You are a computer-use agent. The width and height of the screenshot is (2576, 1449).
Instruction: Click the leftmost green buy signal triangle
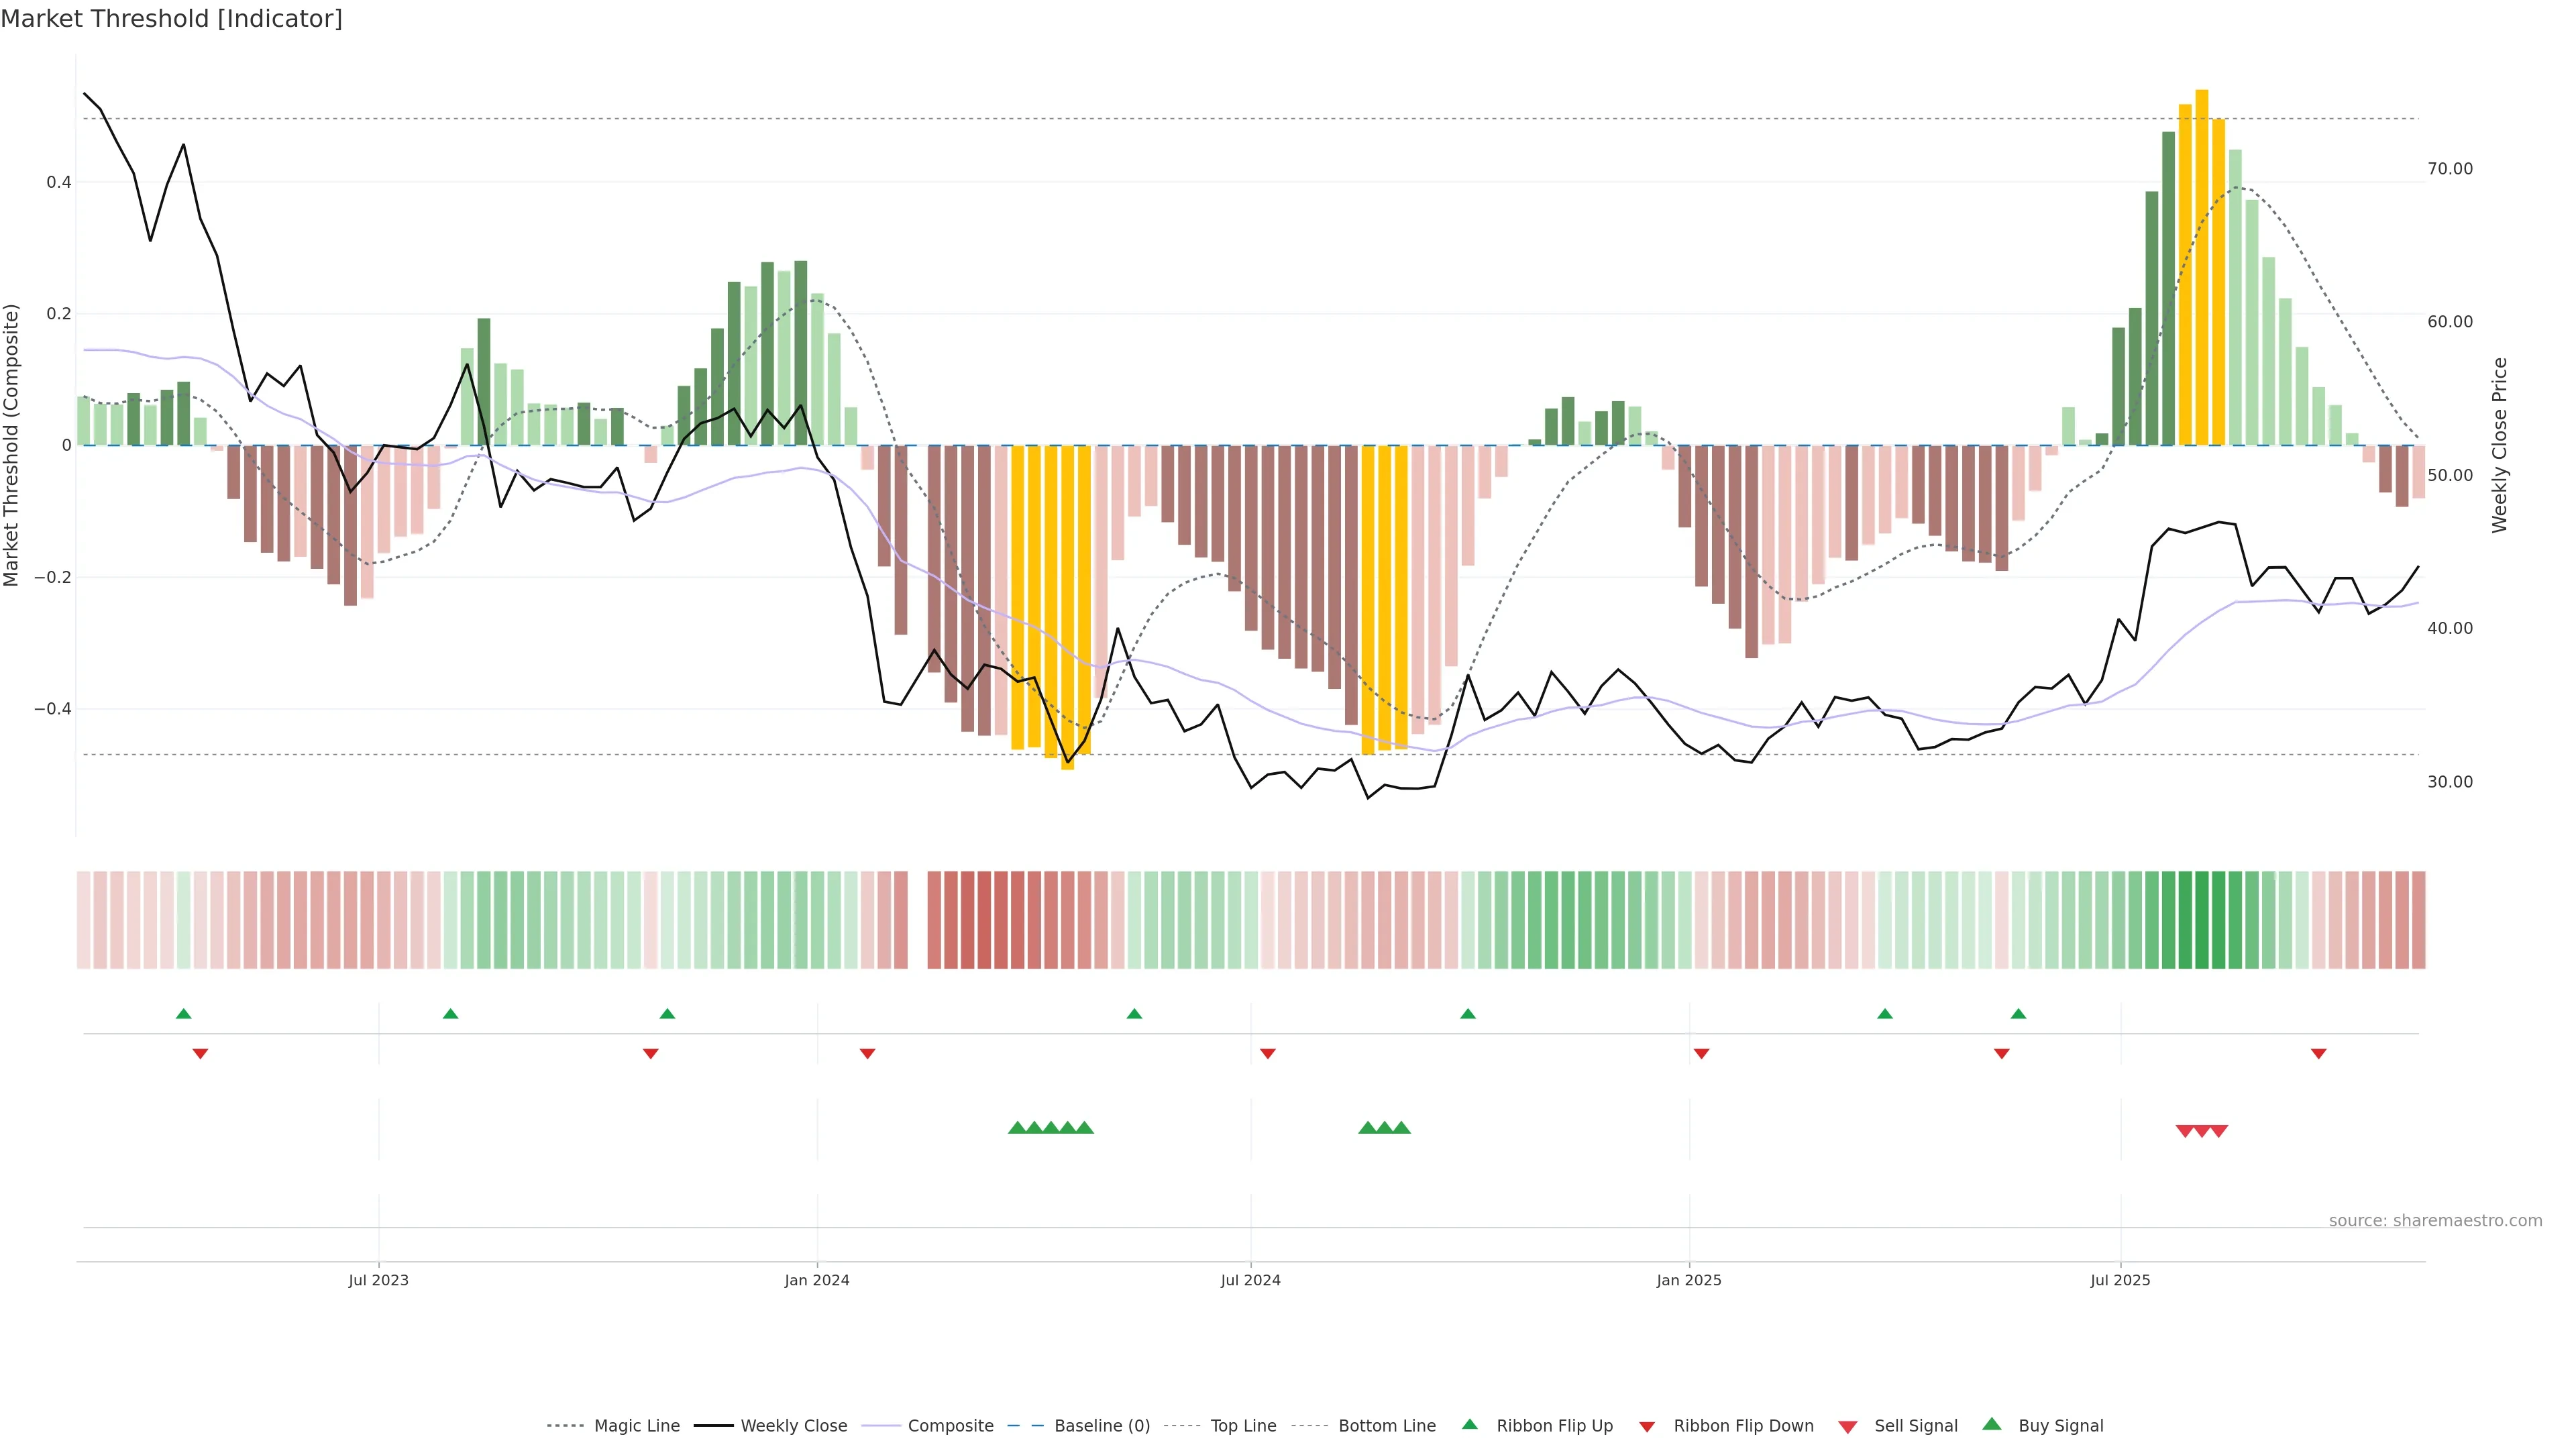(1017, 1128)
